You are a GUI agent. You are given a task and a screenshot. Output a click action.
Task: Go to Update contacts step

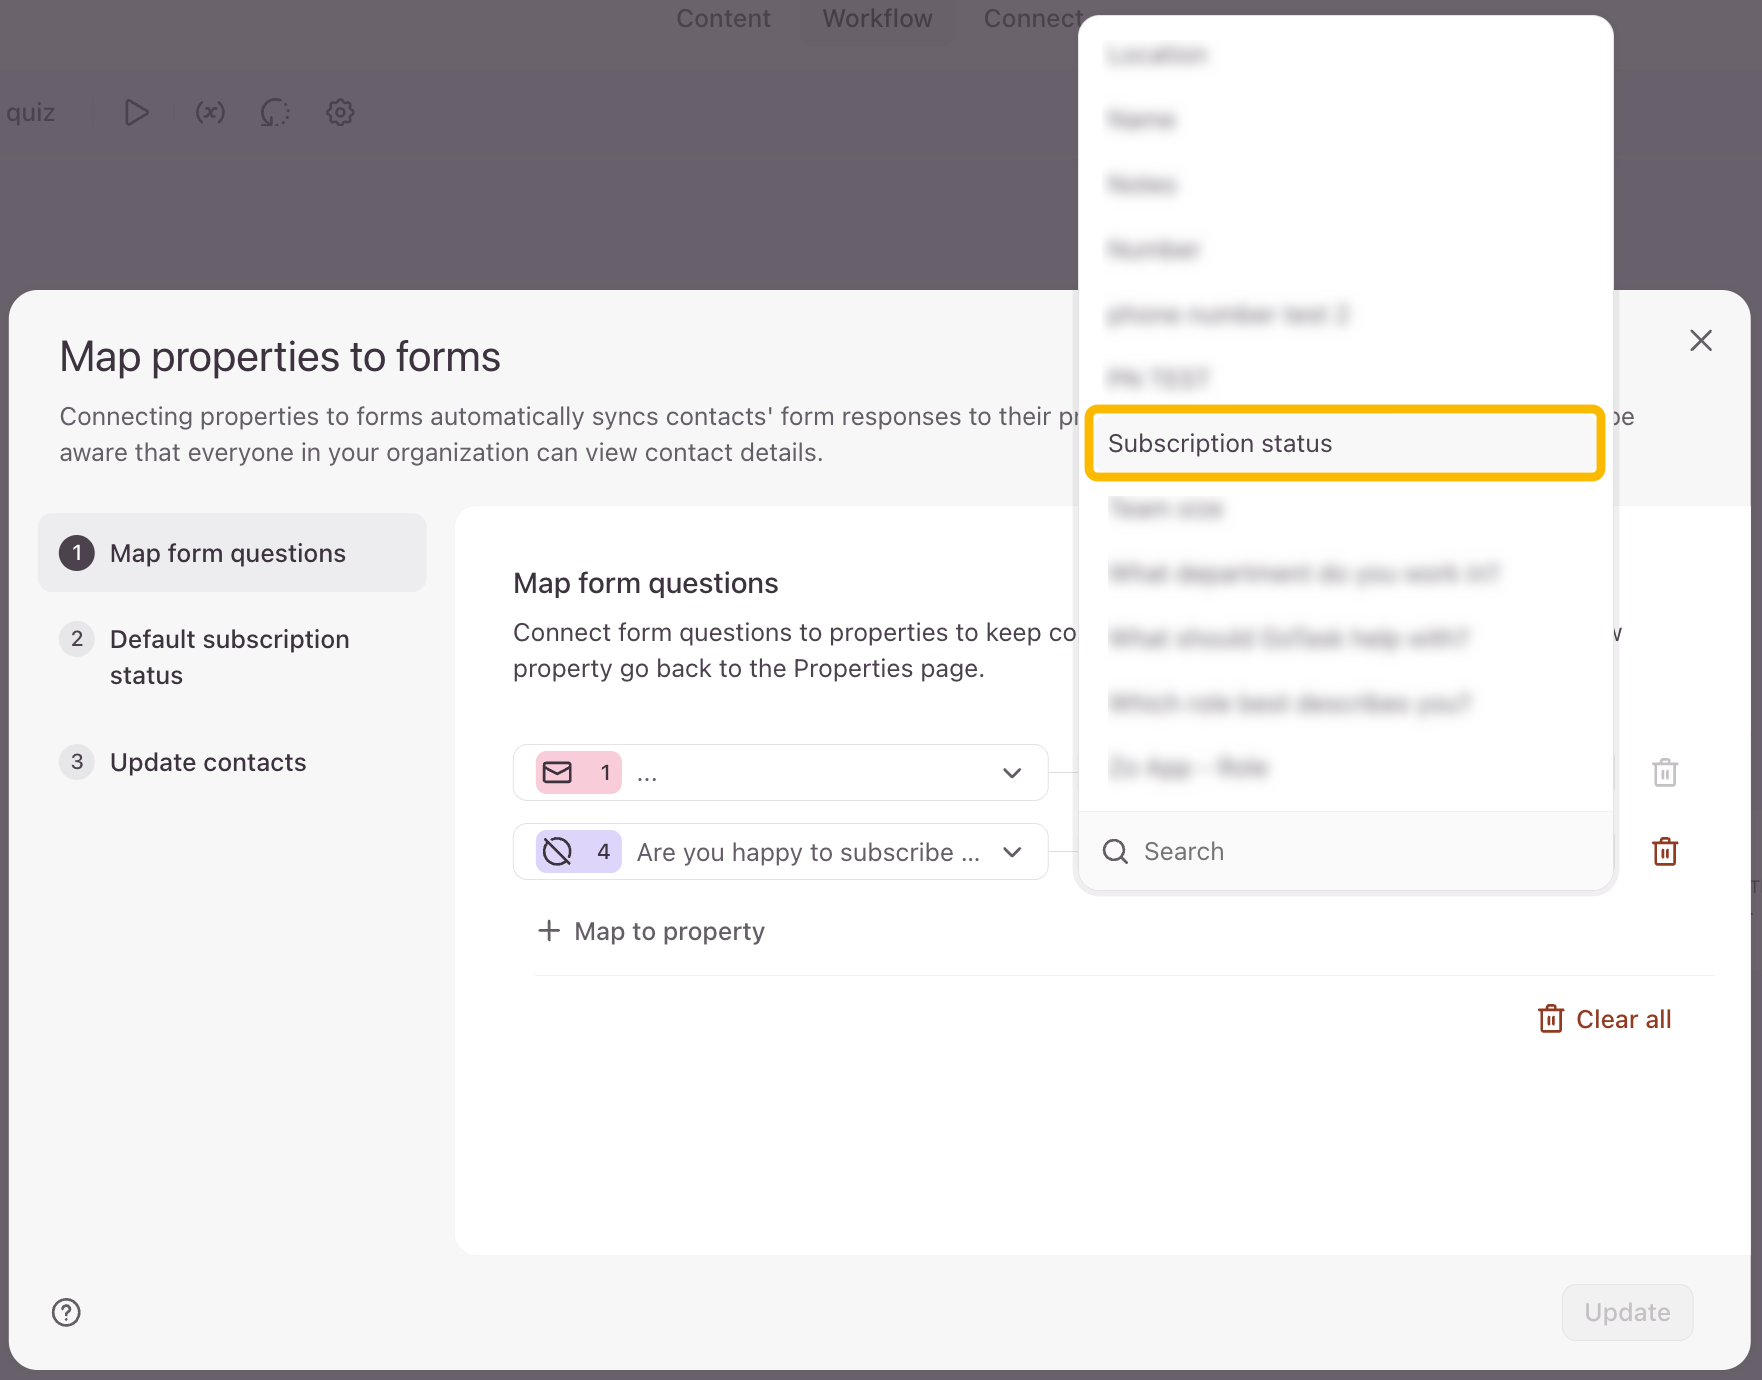point(208,762)
